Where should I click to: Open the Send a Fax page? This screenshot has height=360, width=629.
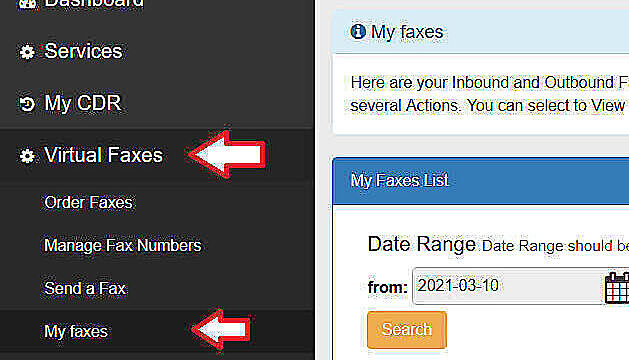point(85,289)
